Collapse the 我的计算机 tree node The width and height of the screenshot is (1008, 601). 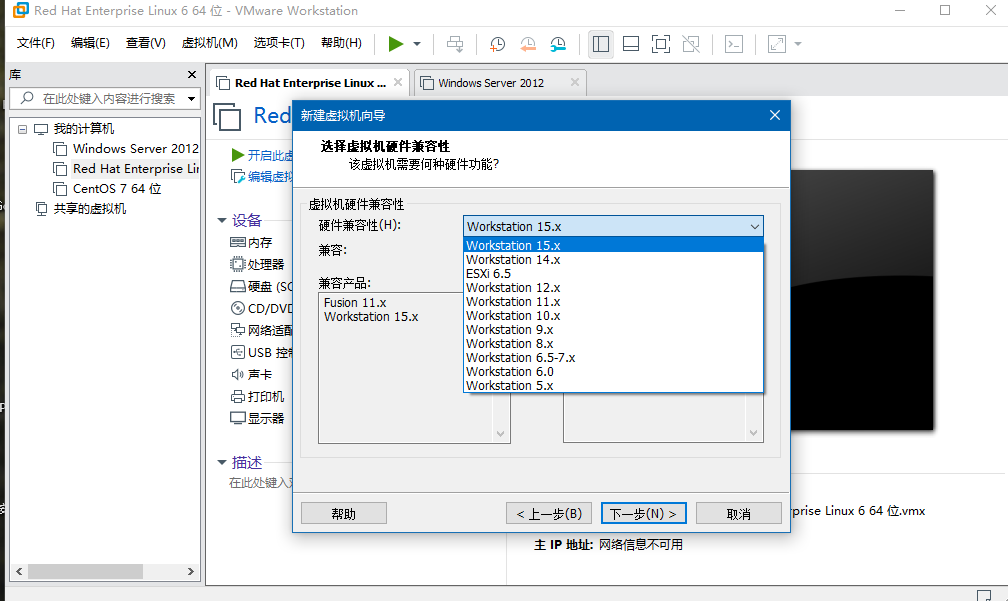pos(22,129)
